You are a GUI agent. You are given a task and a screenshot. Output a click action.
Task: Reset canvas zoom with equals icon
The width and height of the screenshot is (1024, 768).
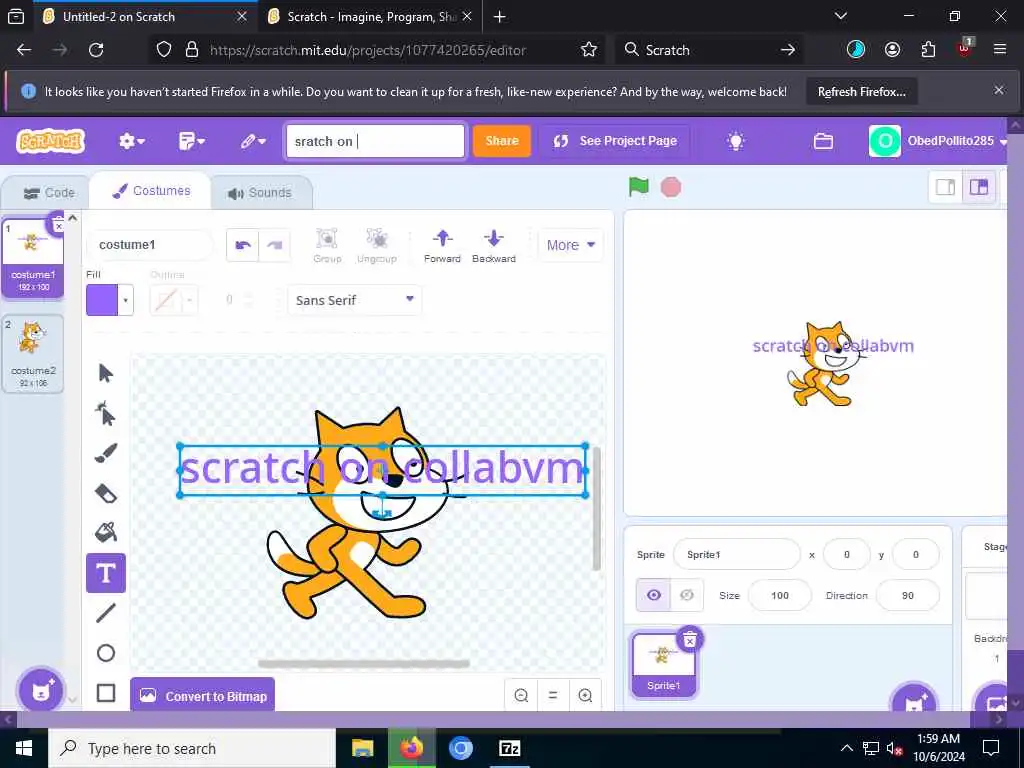pyautogui.click(x=553, y=696)
